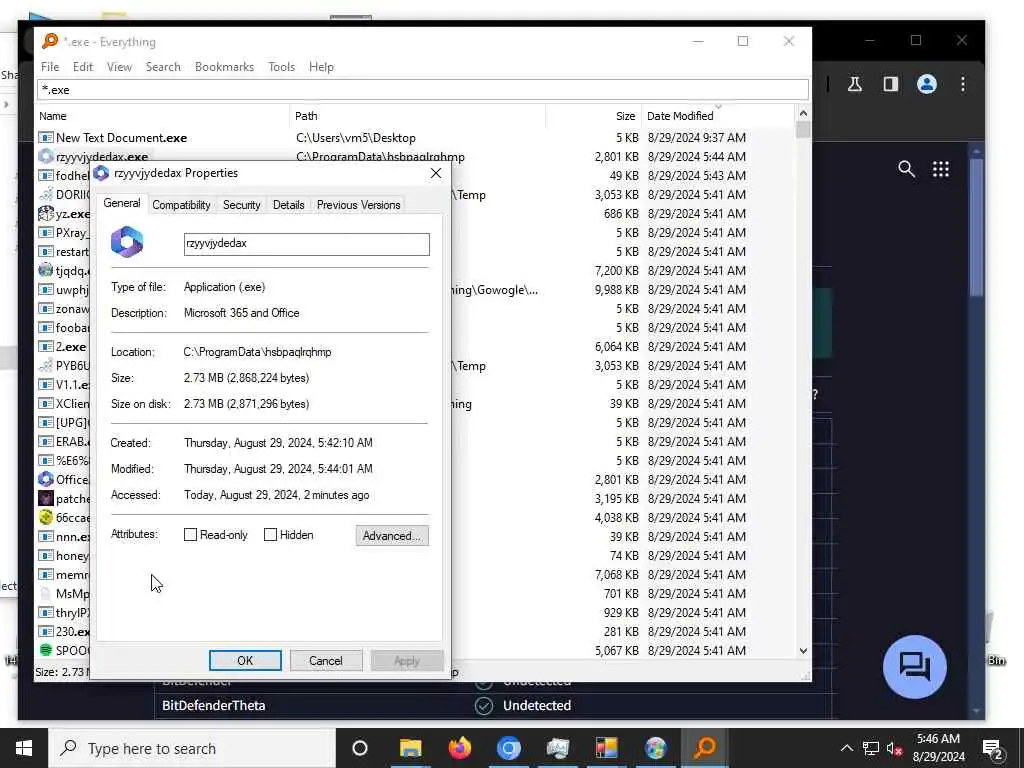The image size is (1024, 768).
Task: Close the rzyyvjydedax Properties dialog
Action: point(436,173)
